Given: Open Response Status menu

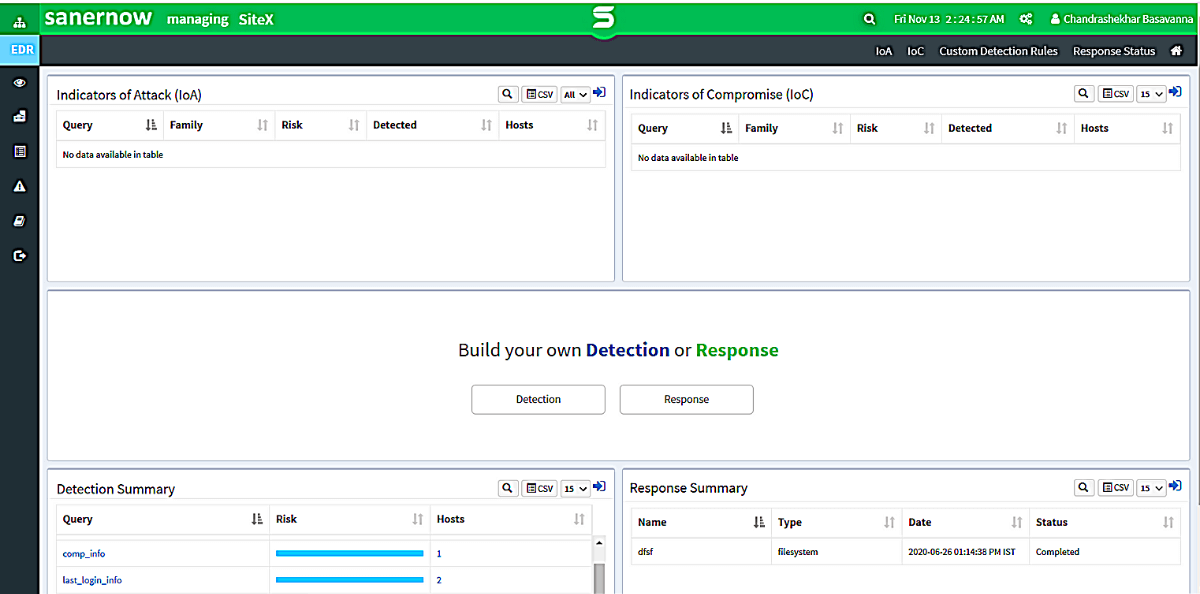Looking at the screenshot, I should [x=1114, y=51].
